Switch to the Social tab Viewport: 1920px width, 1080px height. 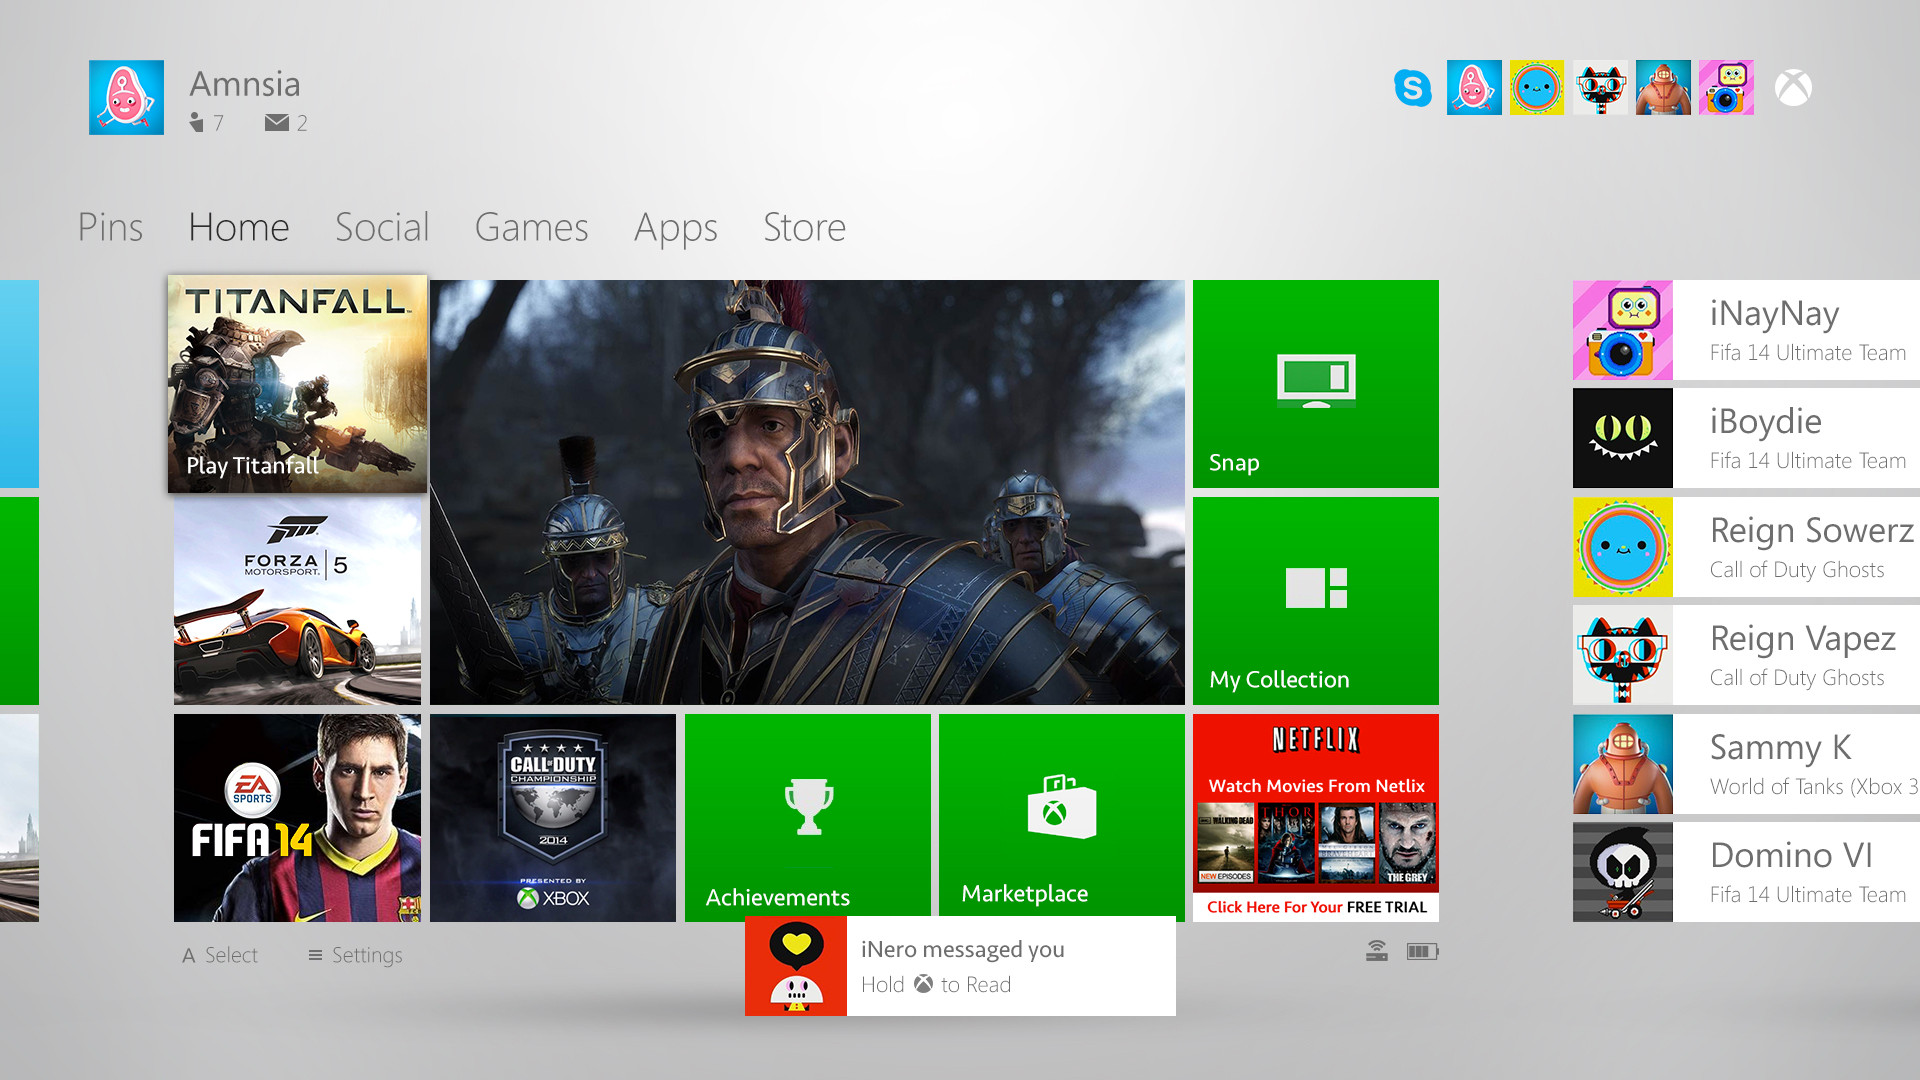click(382, 227)
